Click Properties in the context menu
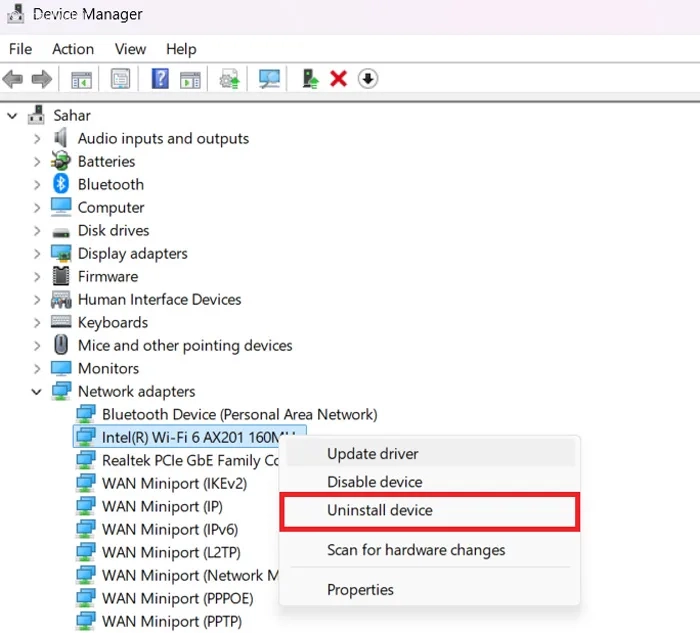The width and height of the screenshot is (700, 633). point(360,590)
